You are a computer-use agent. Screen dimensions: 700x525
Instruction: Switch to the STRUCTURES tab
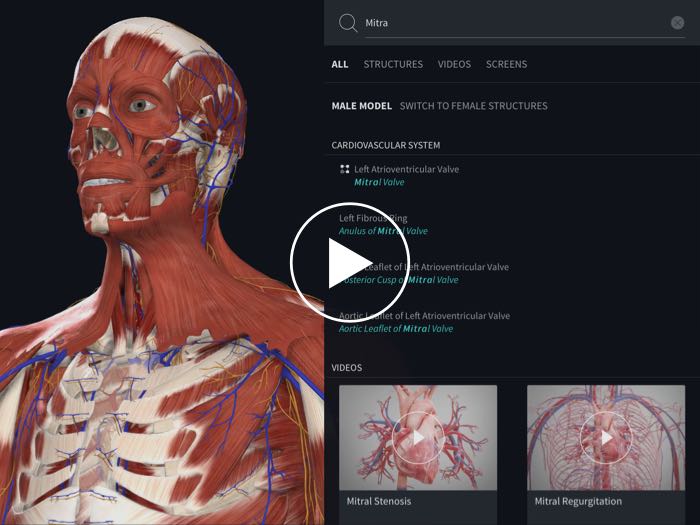point(393,64)
